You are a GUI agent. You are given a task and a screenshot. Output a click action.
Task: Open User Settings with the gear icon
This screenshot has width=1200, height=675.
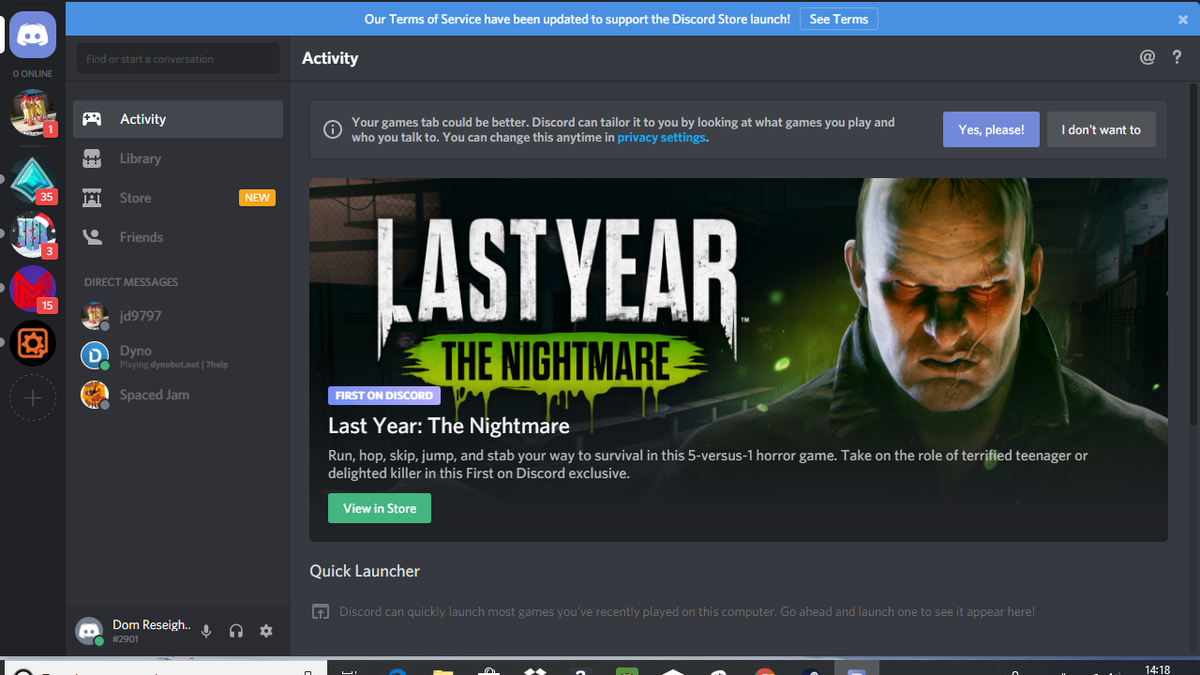pos(265,630)
